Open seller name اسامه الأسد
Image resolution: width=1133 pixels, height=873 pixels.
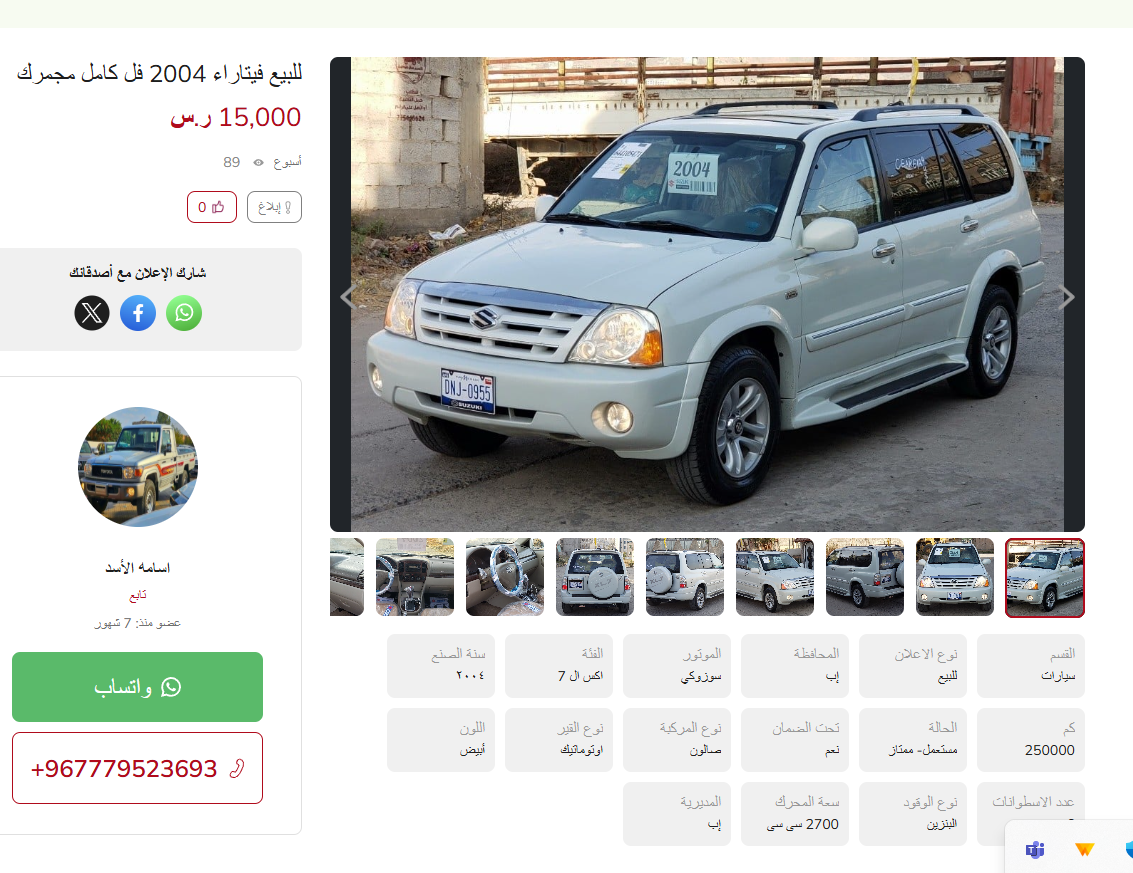coord(137,568)
